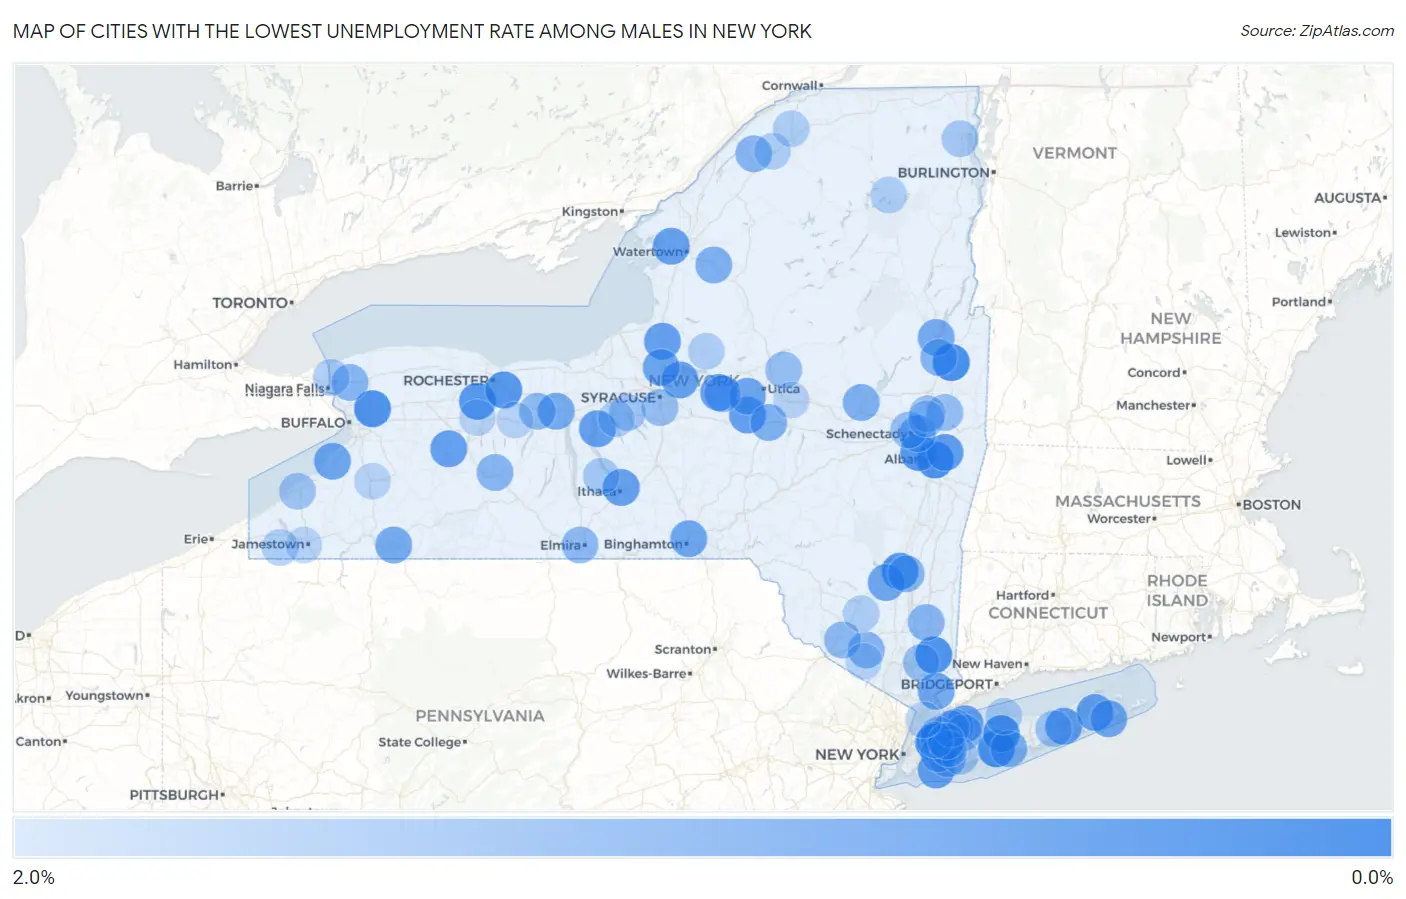The image size is (1406, 899).
Task: Click the Hartford city label
Action: [1022, 595]
